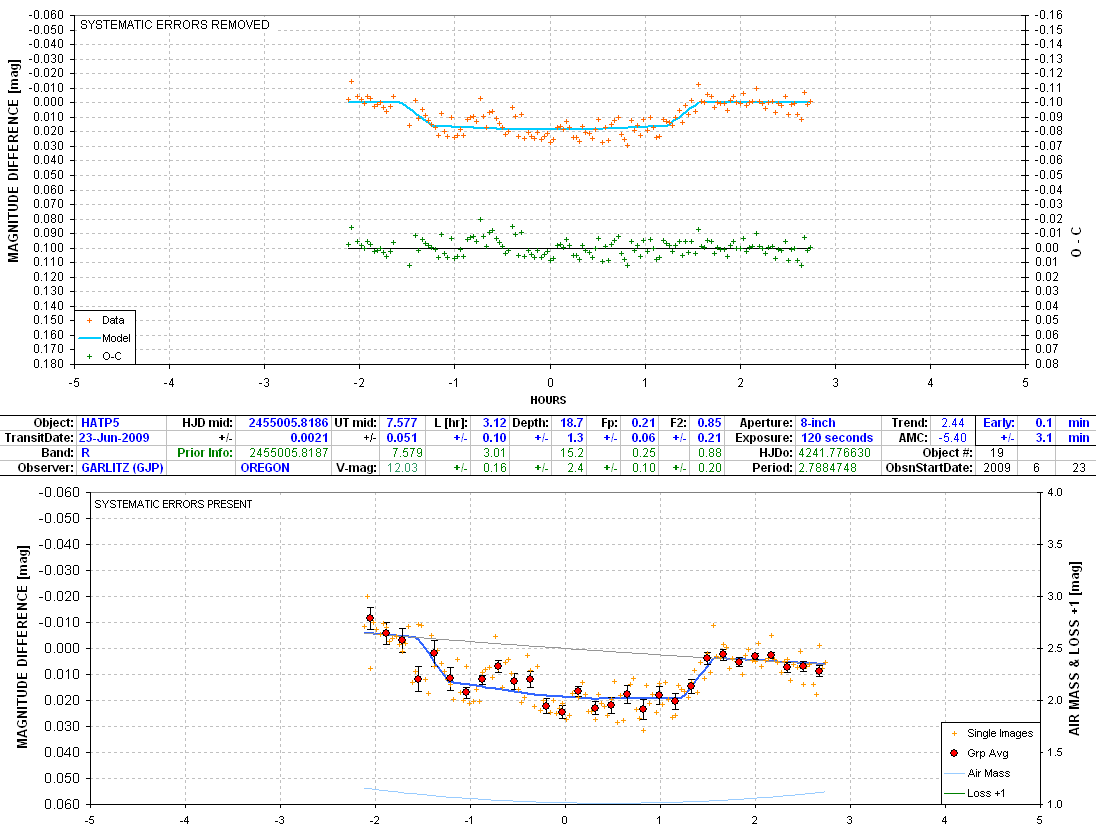
Task: Click the top chart MAGNITUDE DIFFERENCE axis label
Action: [13, 161]
